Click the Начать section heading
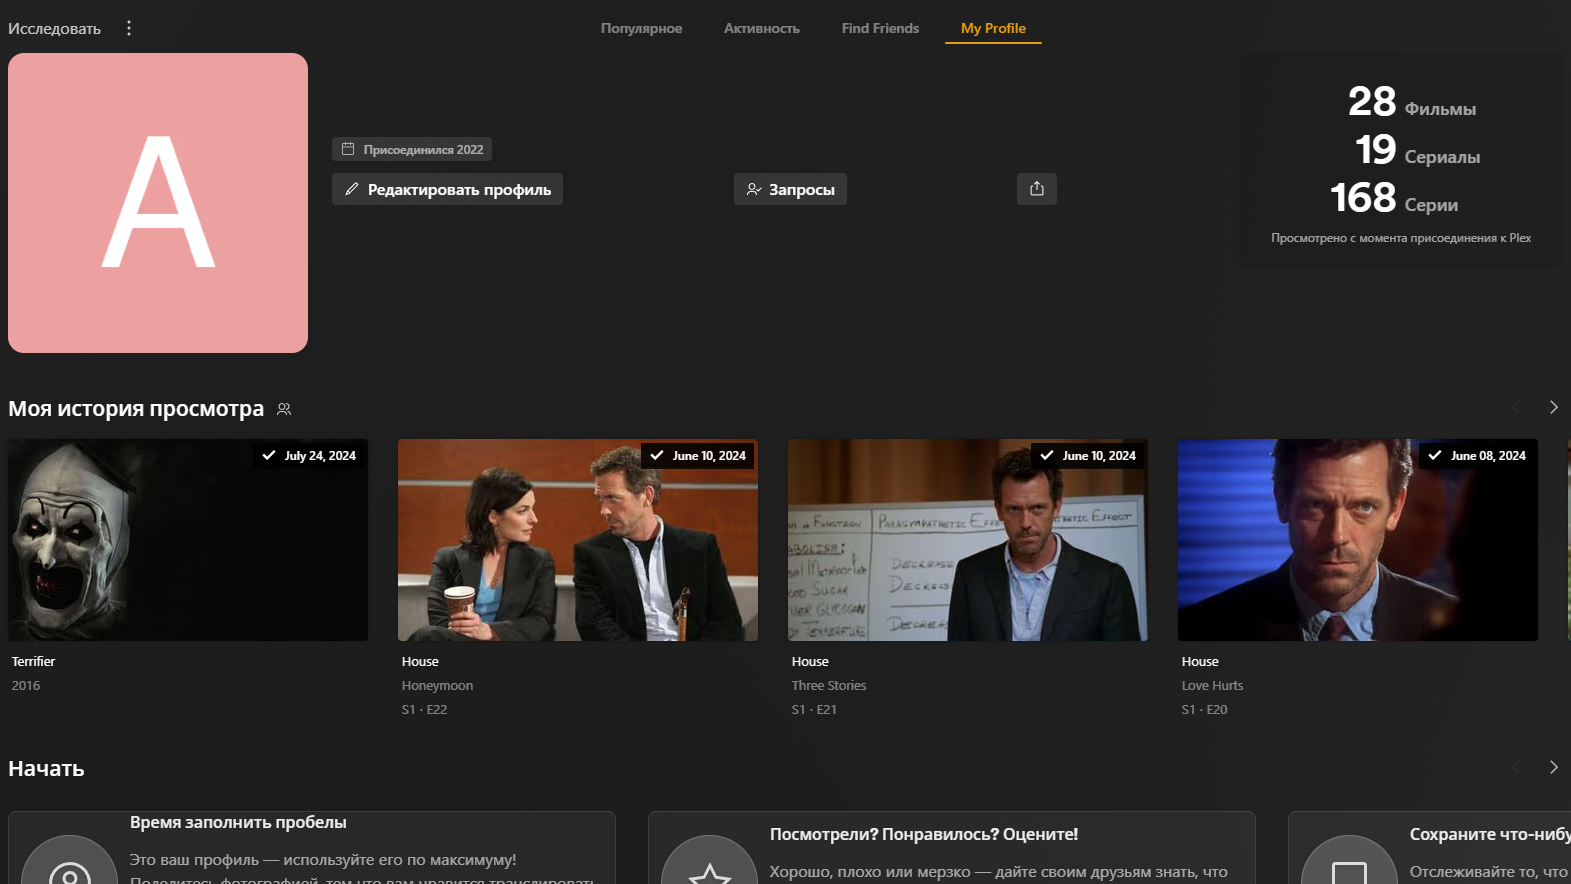The height and width of the screenshot is (884, 1571). [x=46, y=768]
